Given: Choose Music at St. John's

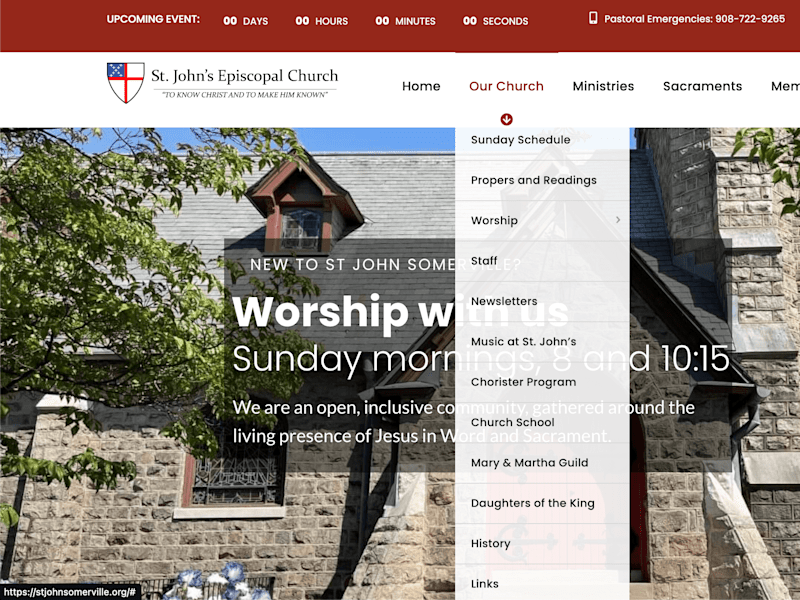Looking at the screenshot, I should 523,341.
